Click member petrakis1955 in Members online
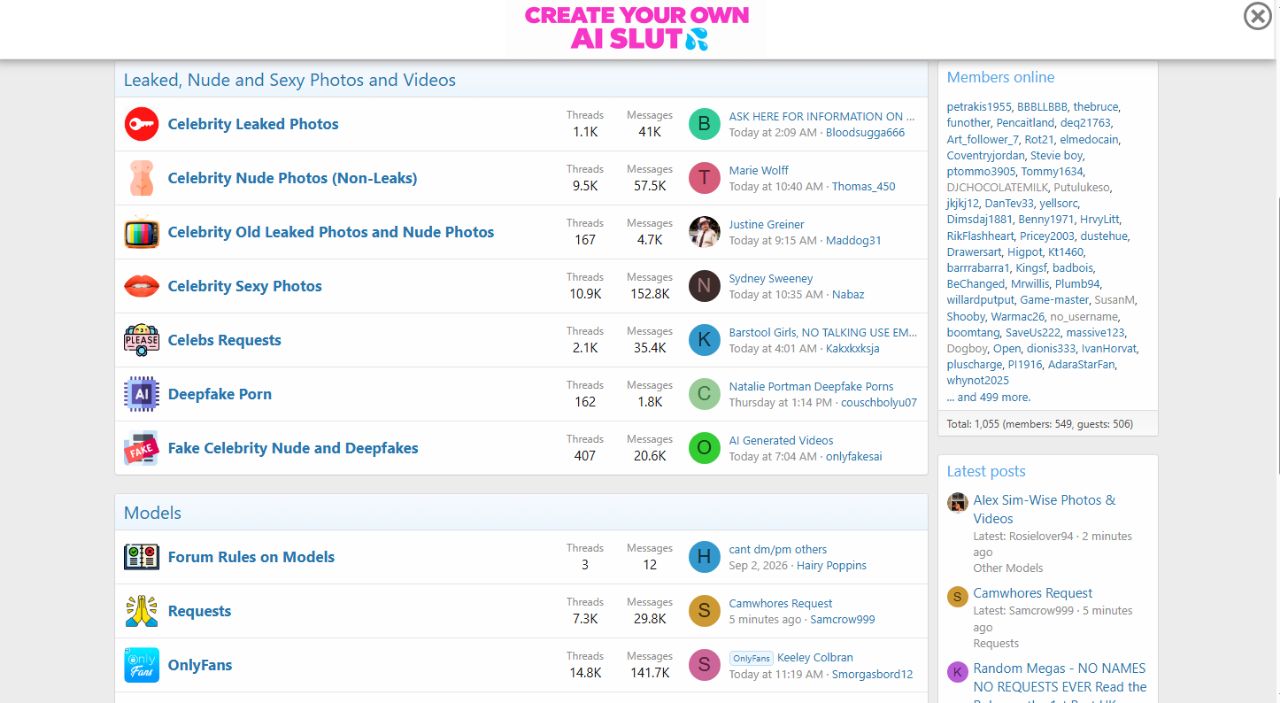1280x703 pixels. (x=979, y=107)
